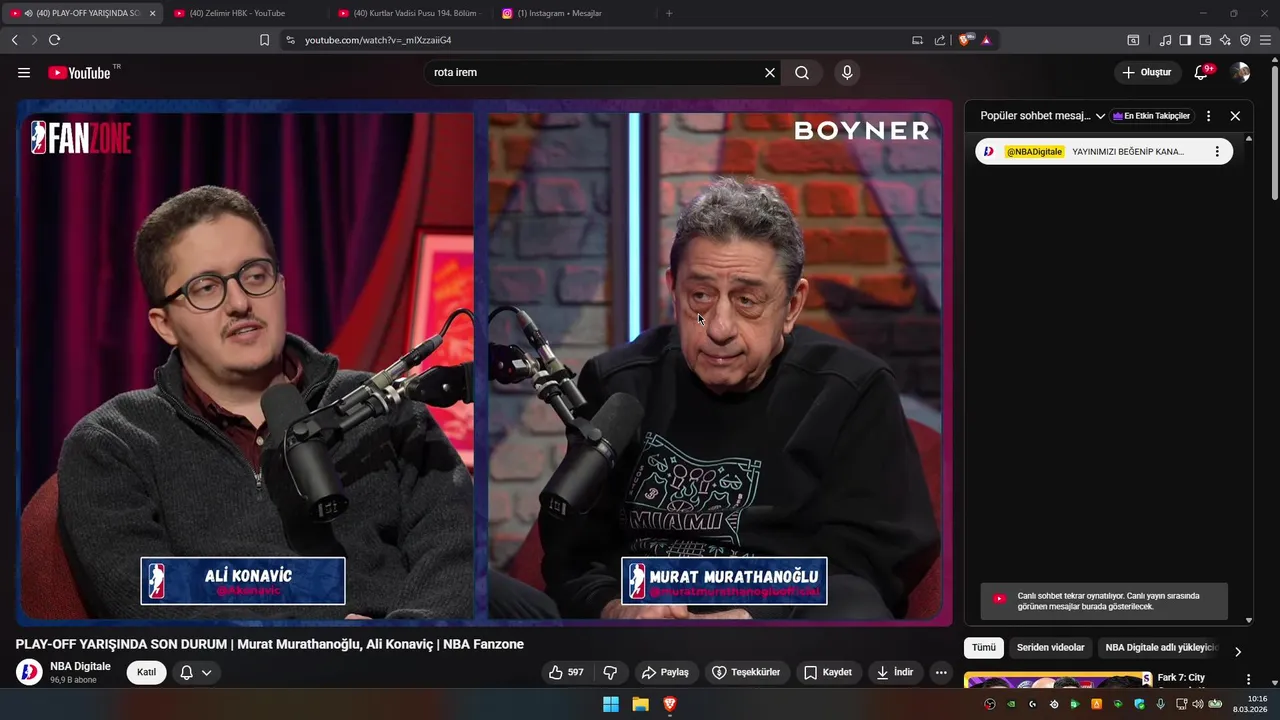The height and width of the screenshot is (720, 1280).
Task: Switch to the Zelimir HBK YouTube tab
Action: tap(244, 13)
